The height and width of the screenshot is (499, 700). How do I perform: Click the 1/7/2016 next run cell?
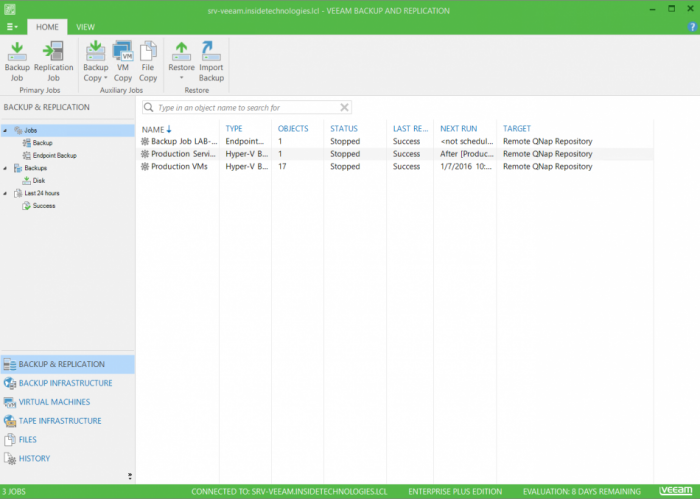(x=466, y=166)
